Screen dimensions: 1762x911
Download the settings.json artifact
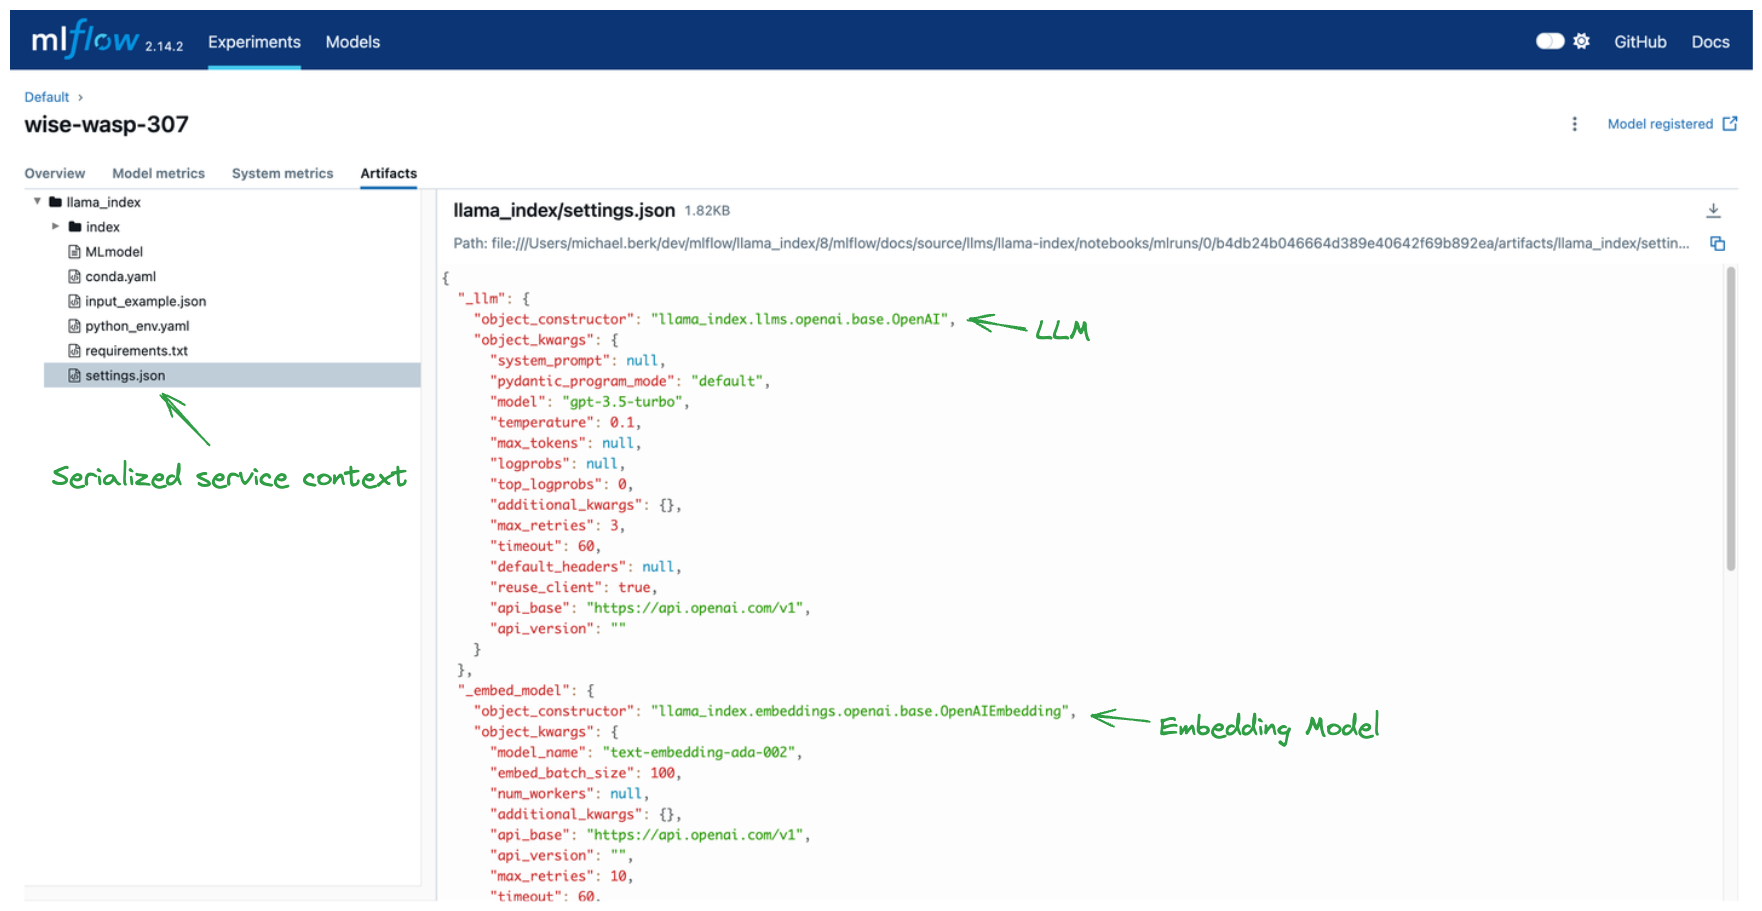click(x=1714, y=211)
